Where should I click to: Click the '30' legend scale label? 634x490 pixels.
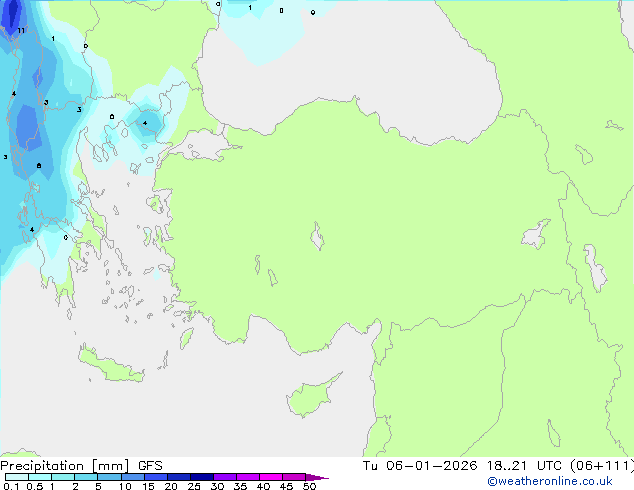tap(217, 486)
